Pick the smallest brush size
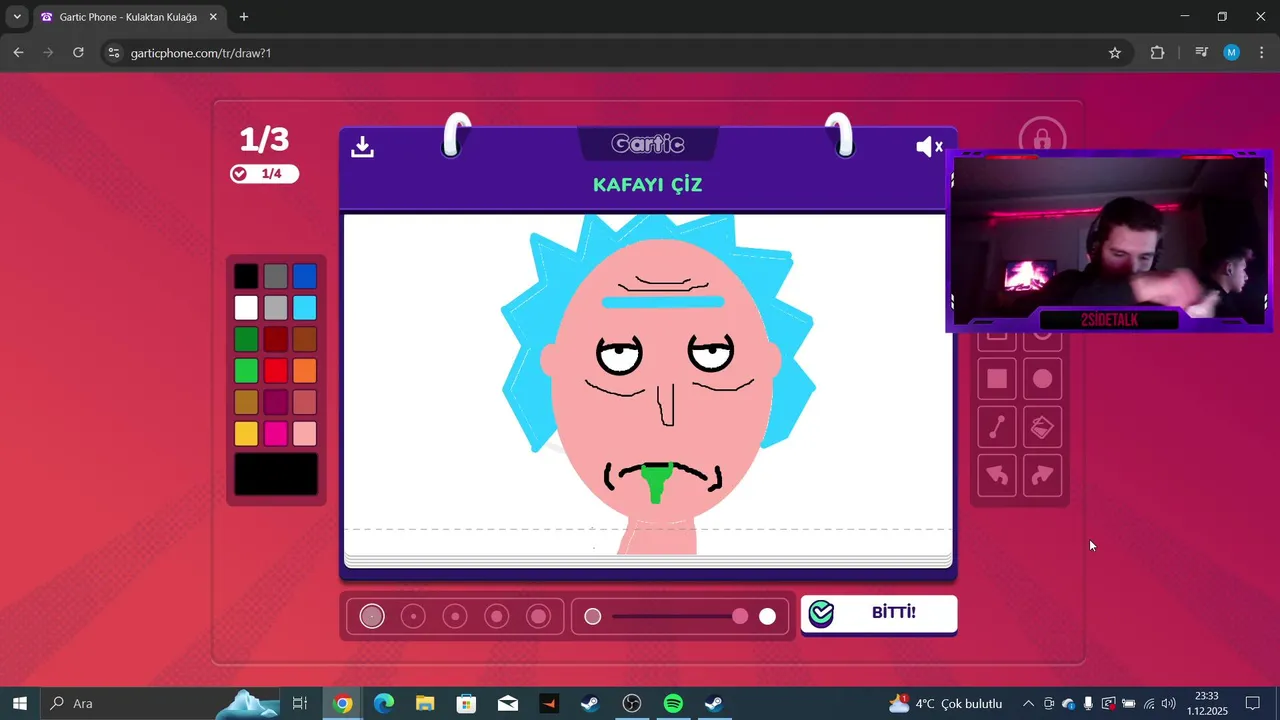1280x720 pixels. pos(372,616)
